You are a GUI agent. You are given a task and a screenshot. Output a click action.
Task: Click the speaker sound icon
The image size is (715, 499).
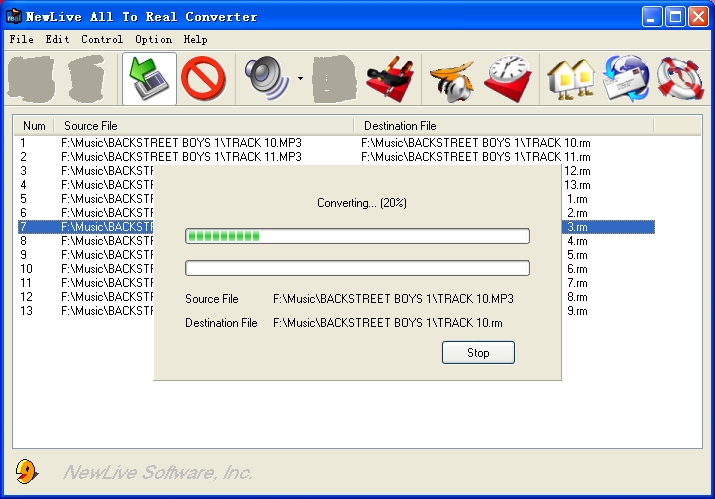click(x=266, y=79)
